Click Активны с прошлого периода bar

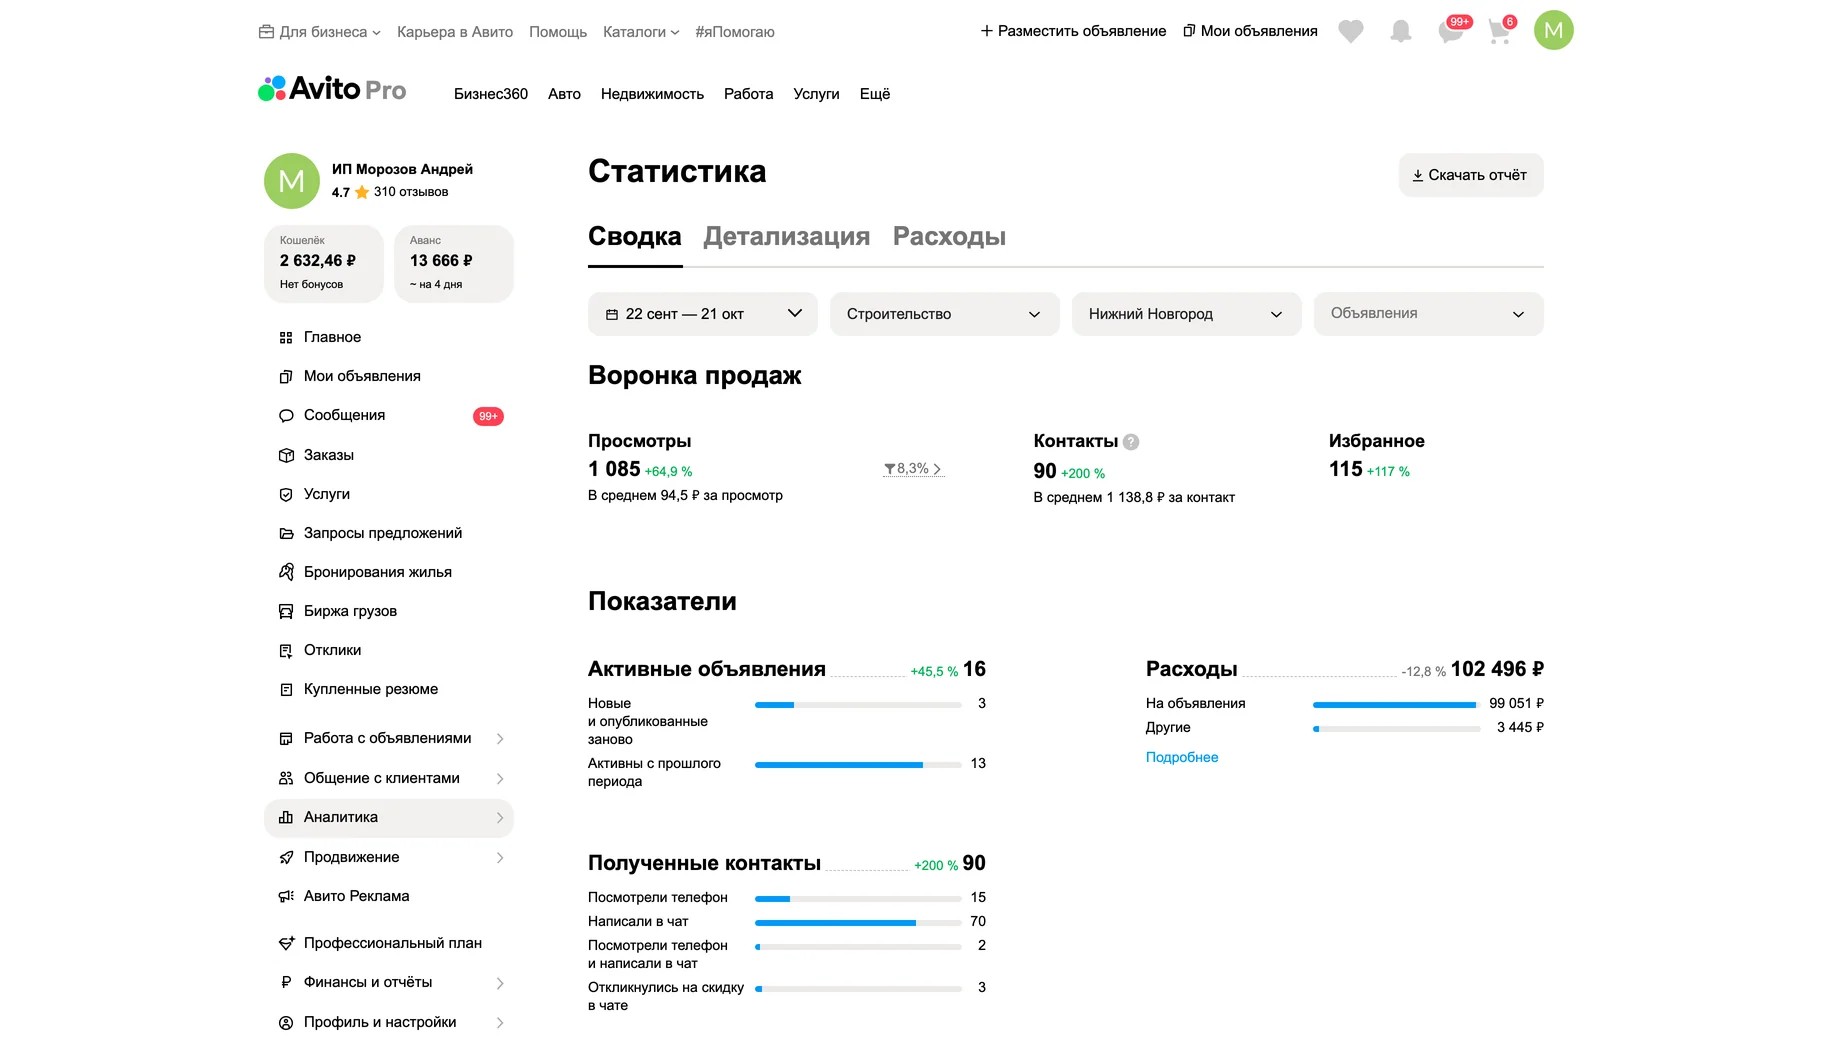coord(858,765)
